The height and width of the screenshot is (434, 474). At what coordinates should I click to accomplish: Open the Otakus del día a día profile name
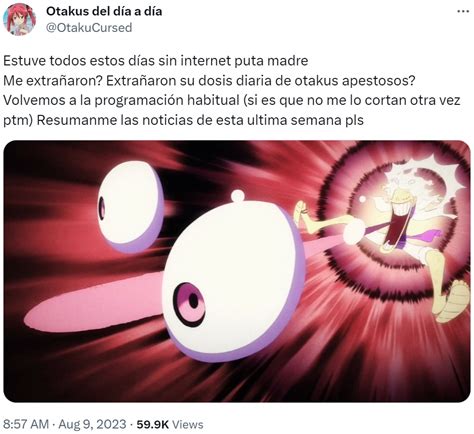(104, 11)
